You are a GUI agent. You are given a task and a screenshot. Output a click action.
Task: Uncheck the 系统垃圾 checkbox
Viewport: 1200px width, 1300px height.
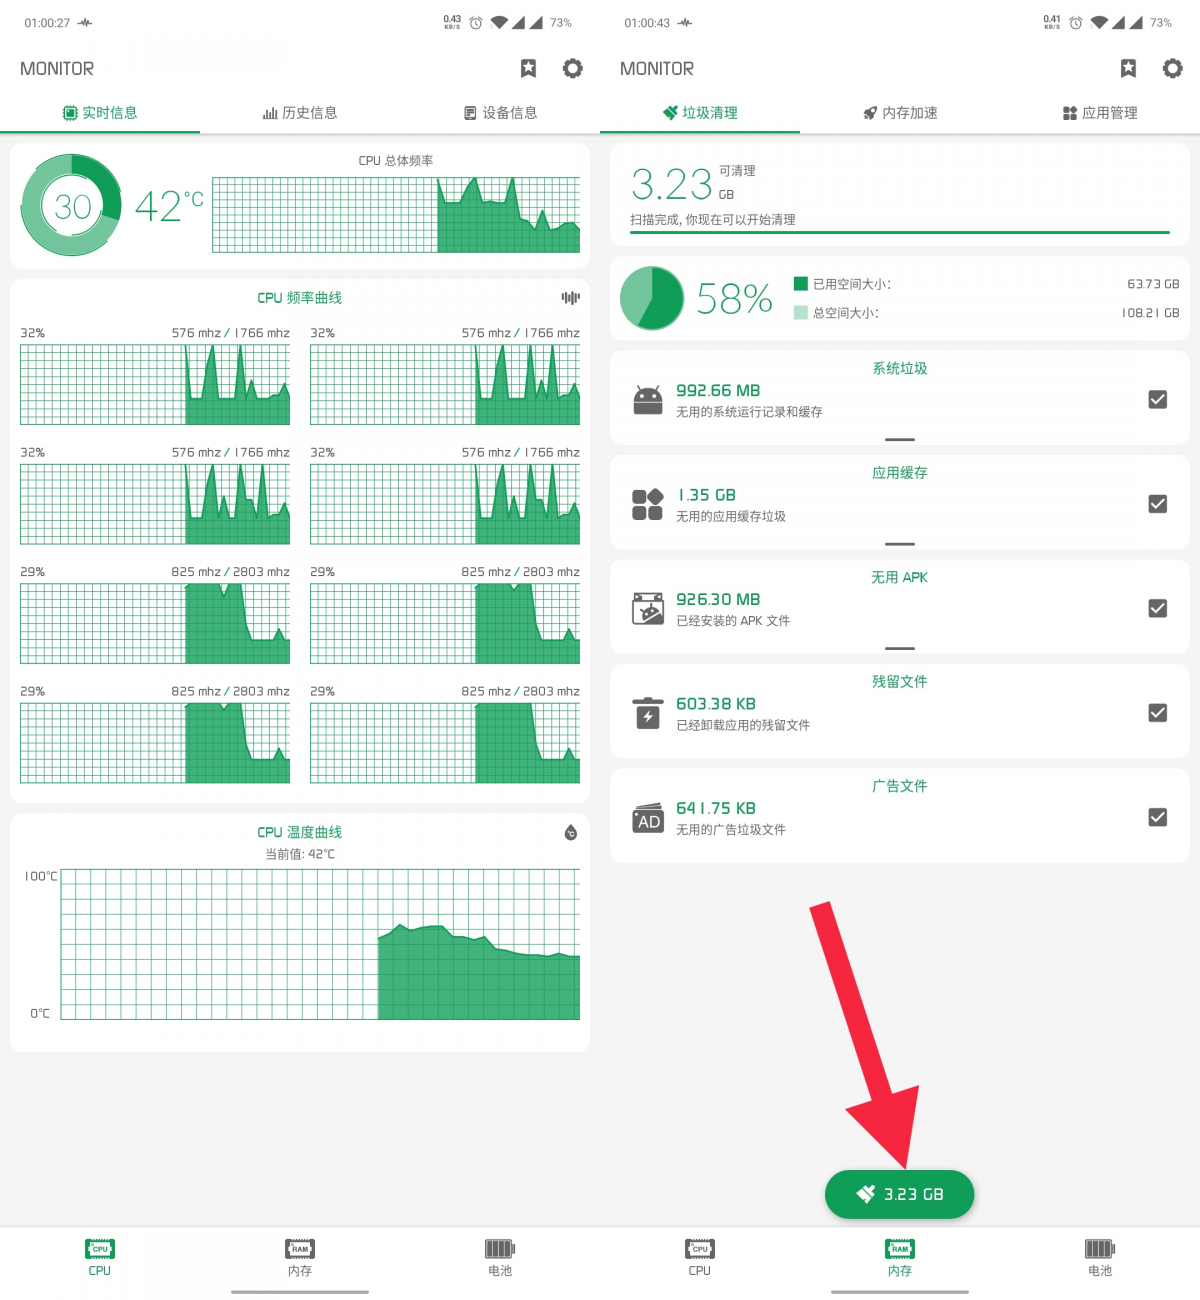click(x=1158, y=400)
